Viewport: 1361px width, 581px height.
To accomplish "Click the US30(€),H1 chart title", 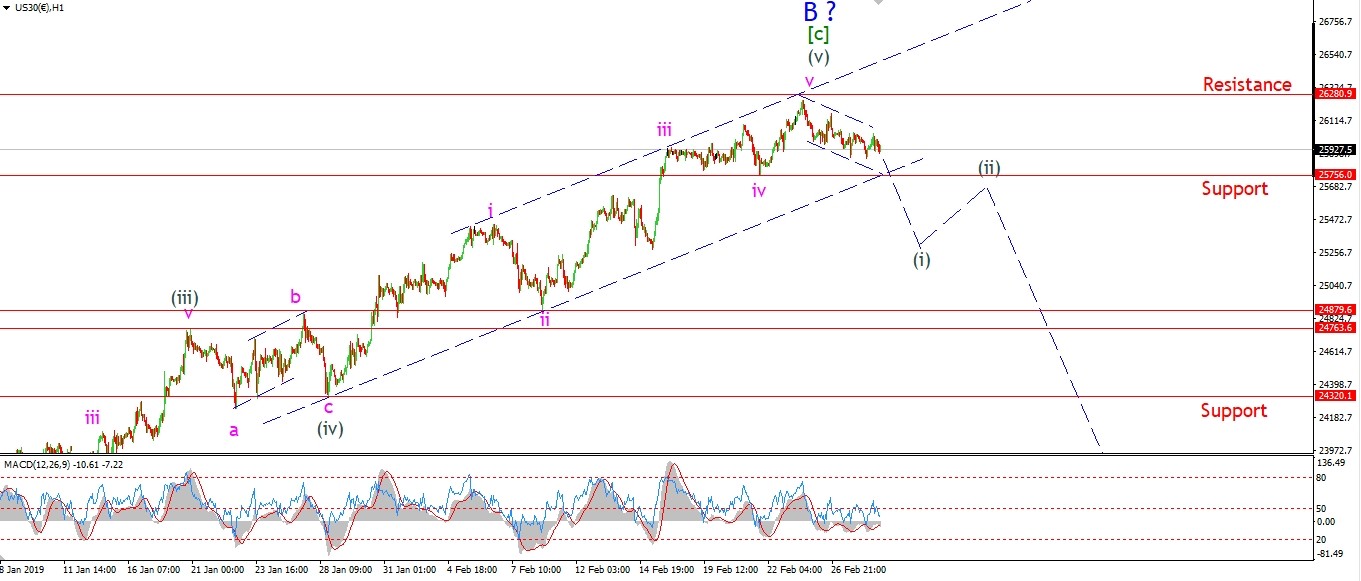I will click(x=41, y=7).
